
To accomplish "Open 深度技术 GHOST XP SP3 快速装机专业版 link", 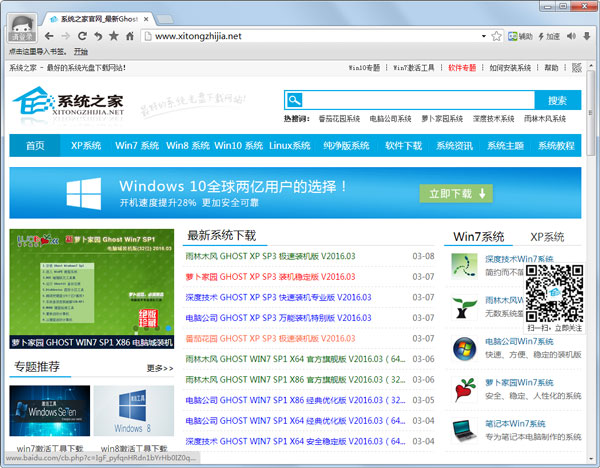I will point(278,297).
